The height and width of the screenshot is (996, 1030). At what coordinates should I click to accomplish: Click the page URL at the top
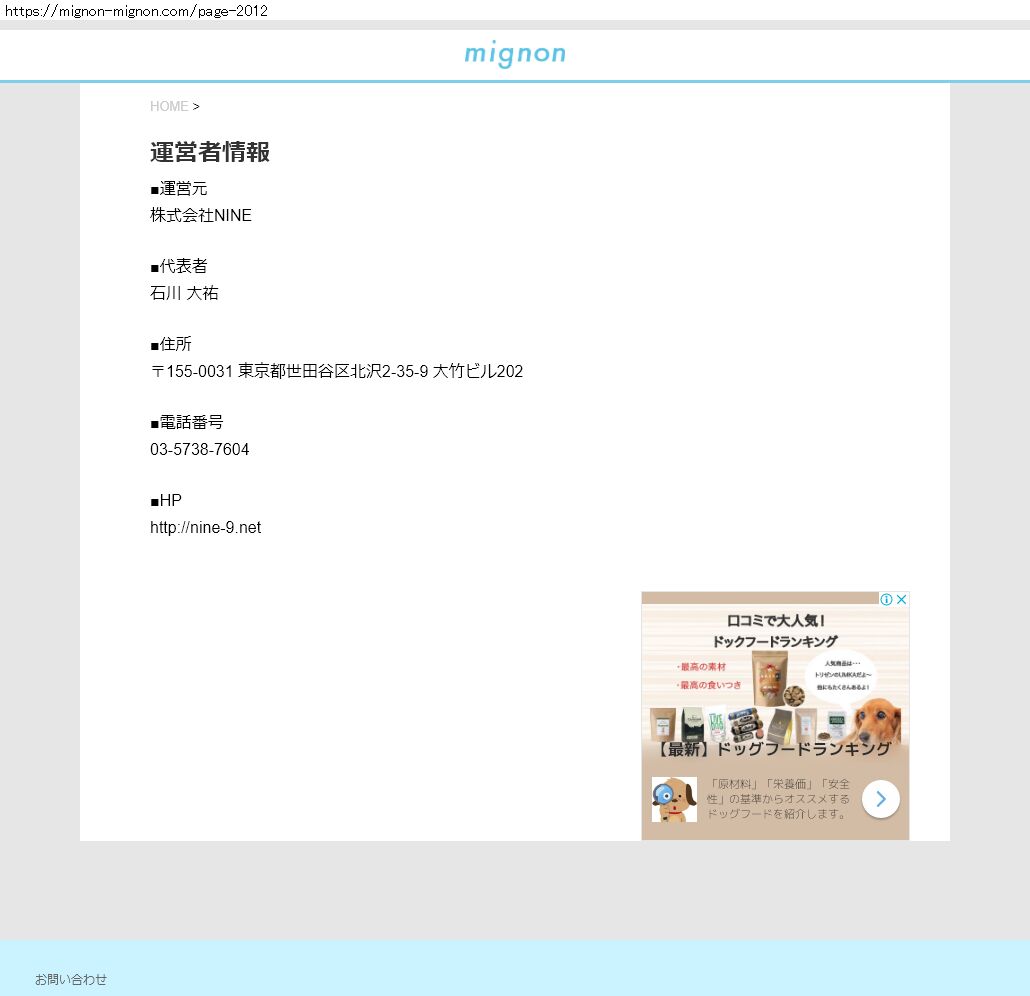(136, 11)
